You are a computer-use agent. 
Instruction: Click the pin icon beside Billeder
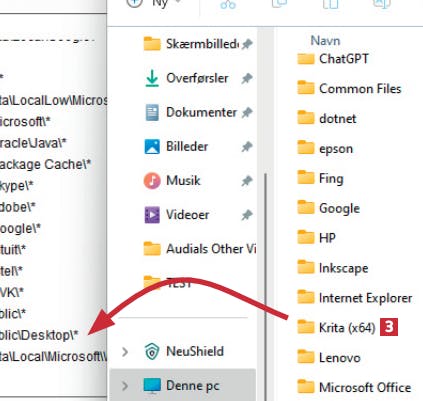pos(247,147)
